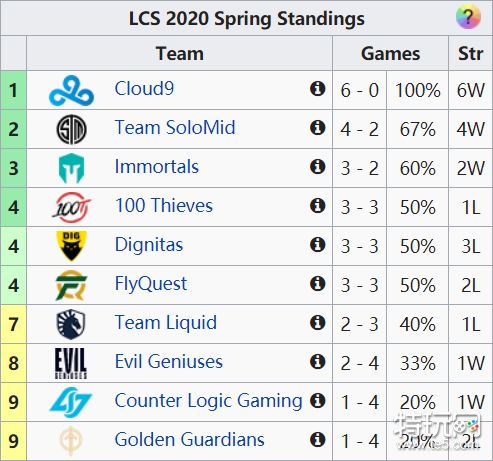Click the Games column header
Viewport: 493px width, 461px height.
(390, 53)
